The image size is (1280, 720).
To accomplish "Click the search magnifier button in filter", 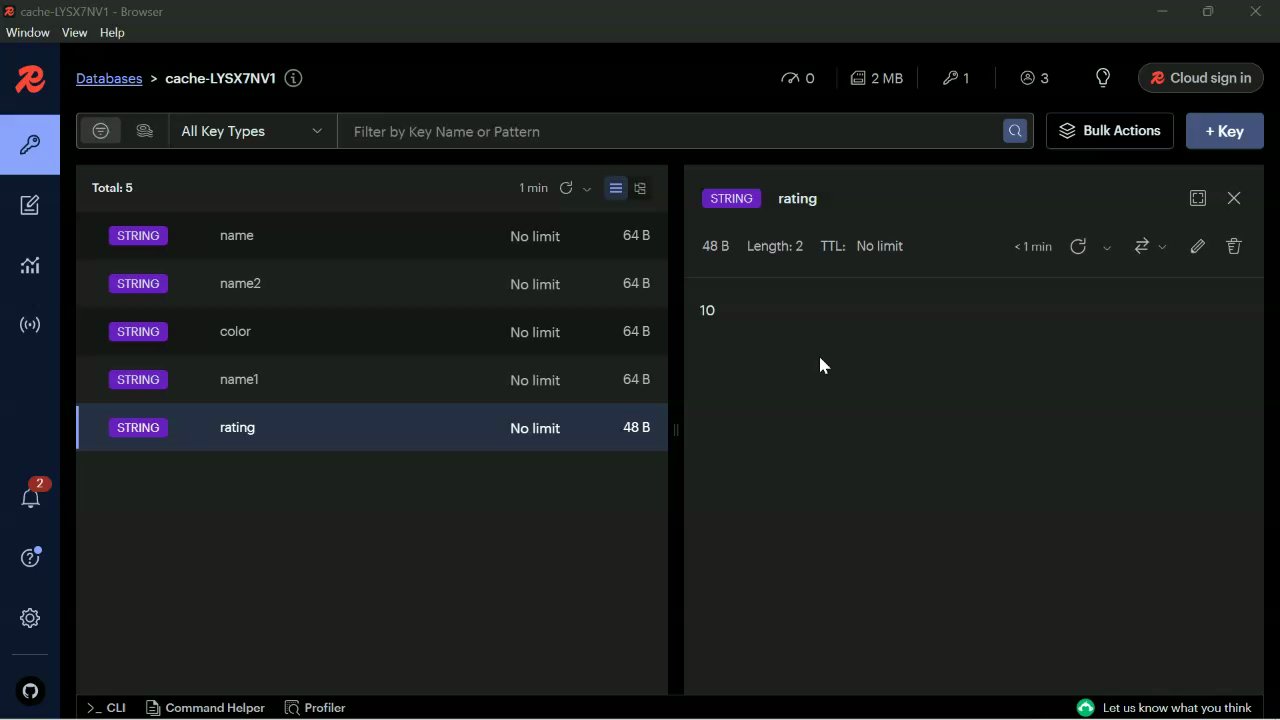I will tap(1015, 131).
